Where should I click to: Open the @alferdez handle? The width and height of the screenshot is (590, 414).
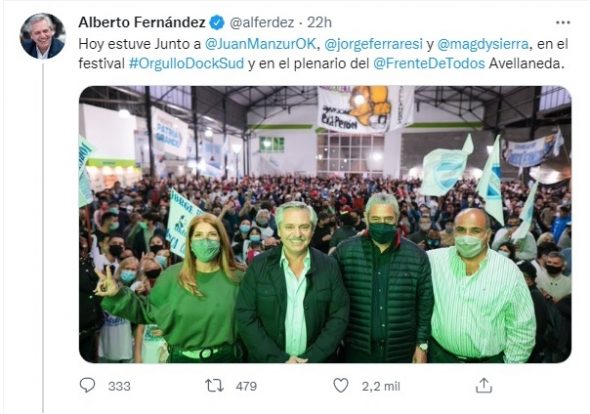[x=262, y=23]
